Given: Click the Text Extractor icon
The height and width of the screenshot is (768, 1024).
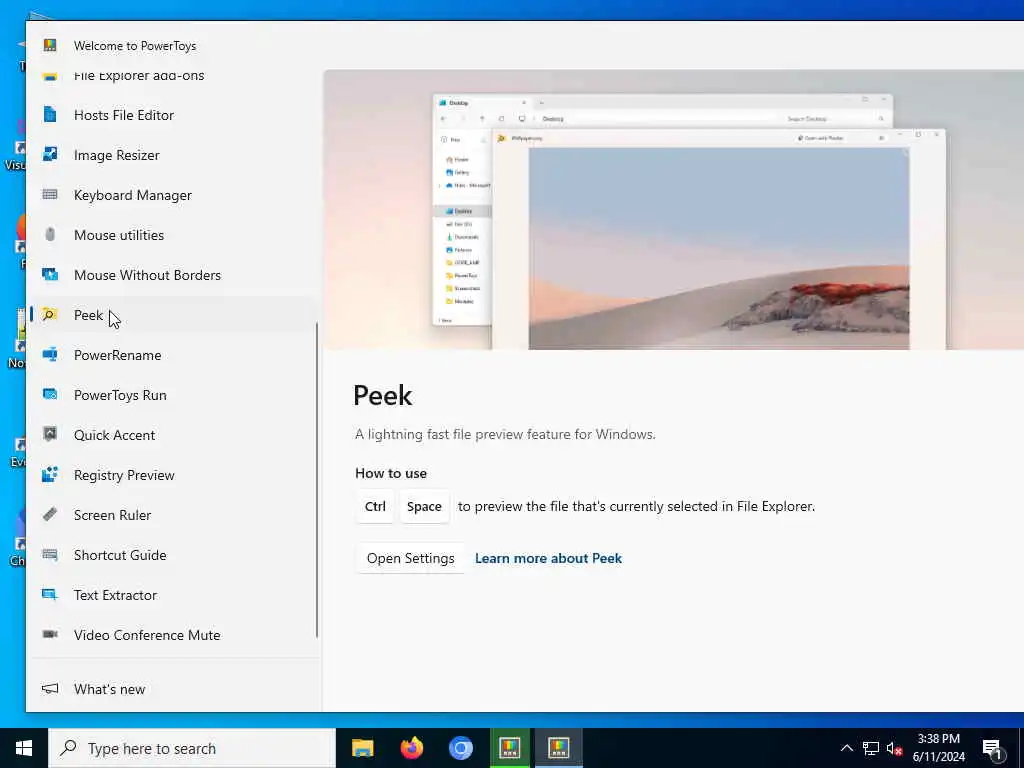Looking at the screenshot, I should (50, 594).
